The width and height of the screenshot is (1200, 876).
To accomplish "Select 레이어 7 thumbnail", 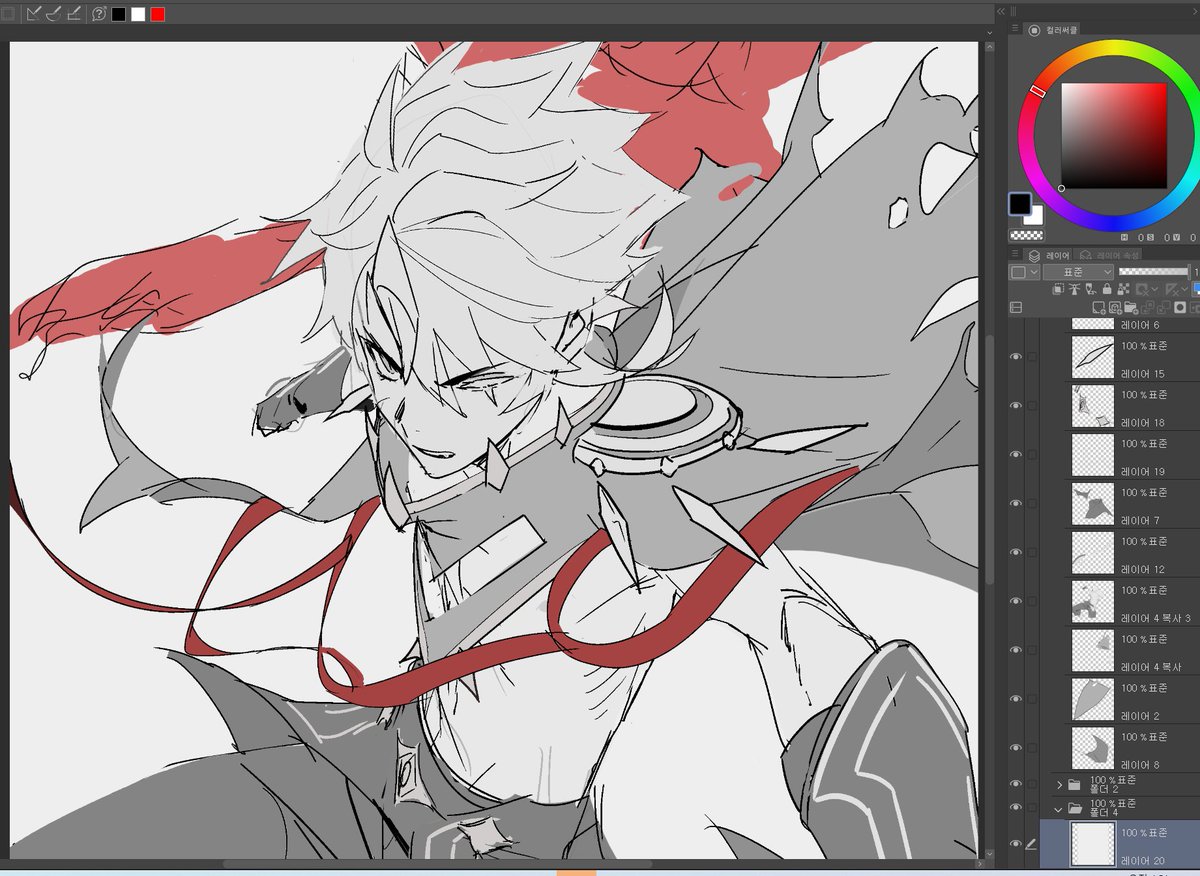I will (1093, 504).
